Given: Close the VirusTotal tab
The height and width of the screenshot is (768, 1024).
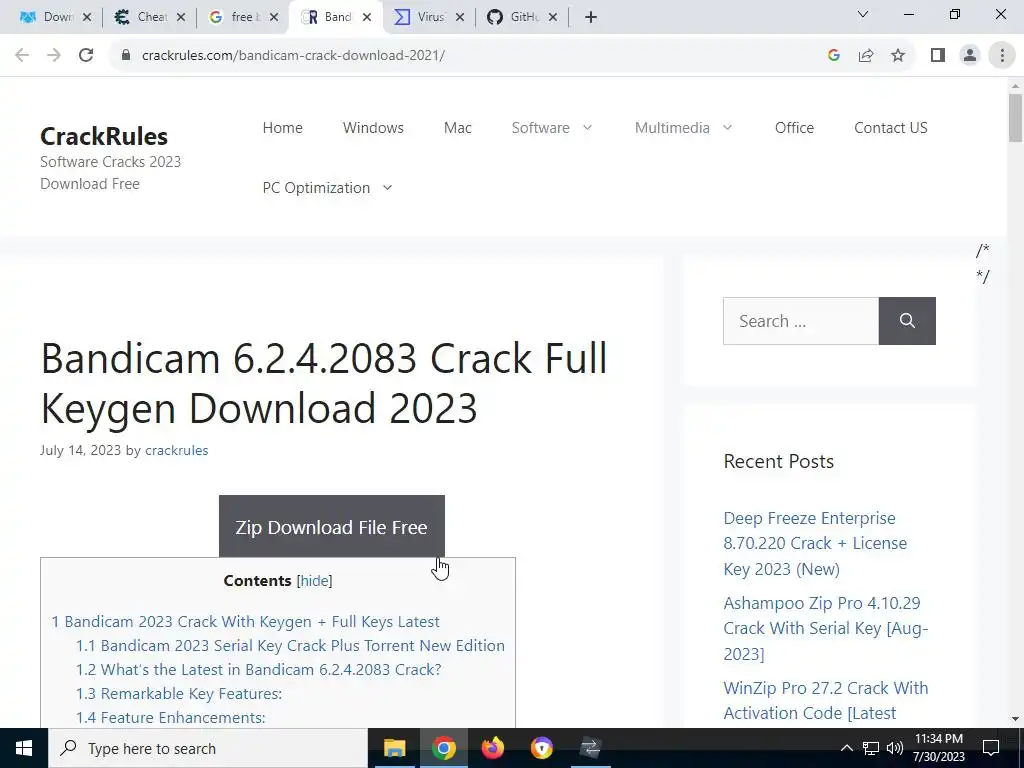Looking at the screenshot, I should (460, 17).
